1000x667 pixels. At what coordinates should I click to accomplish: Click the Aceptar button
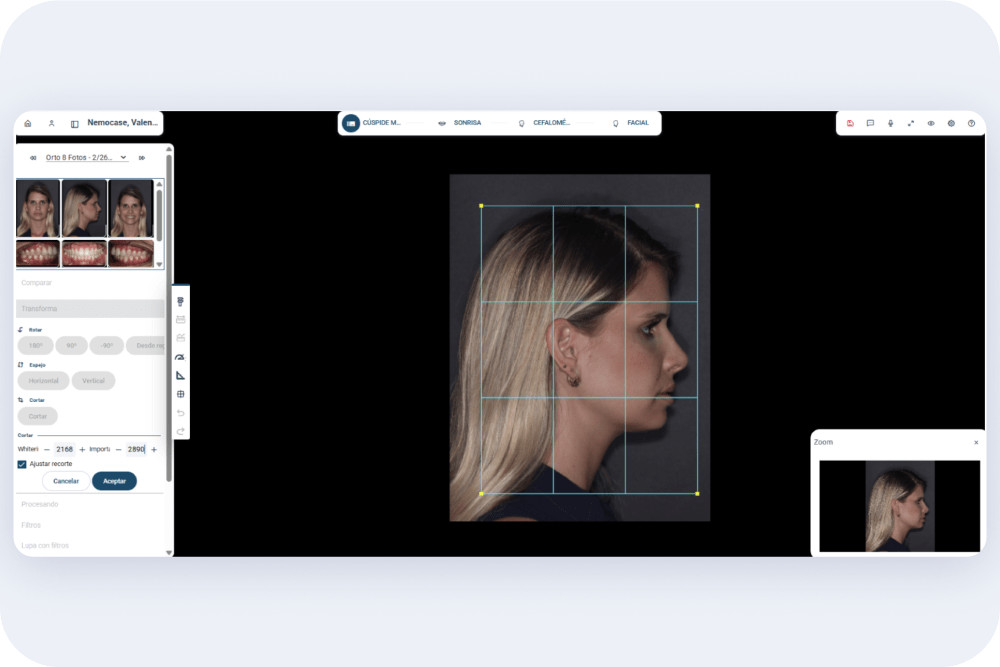pos(114,481)
